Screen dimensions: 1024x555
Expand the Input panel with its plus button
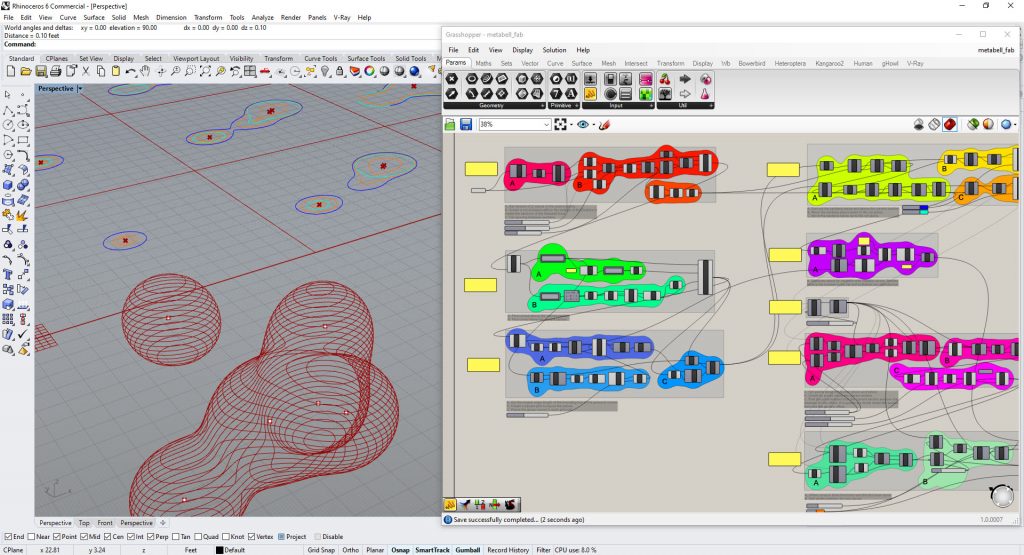point(650,106)
